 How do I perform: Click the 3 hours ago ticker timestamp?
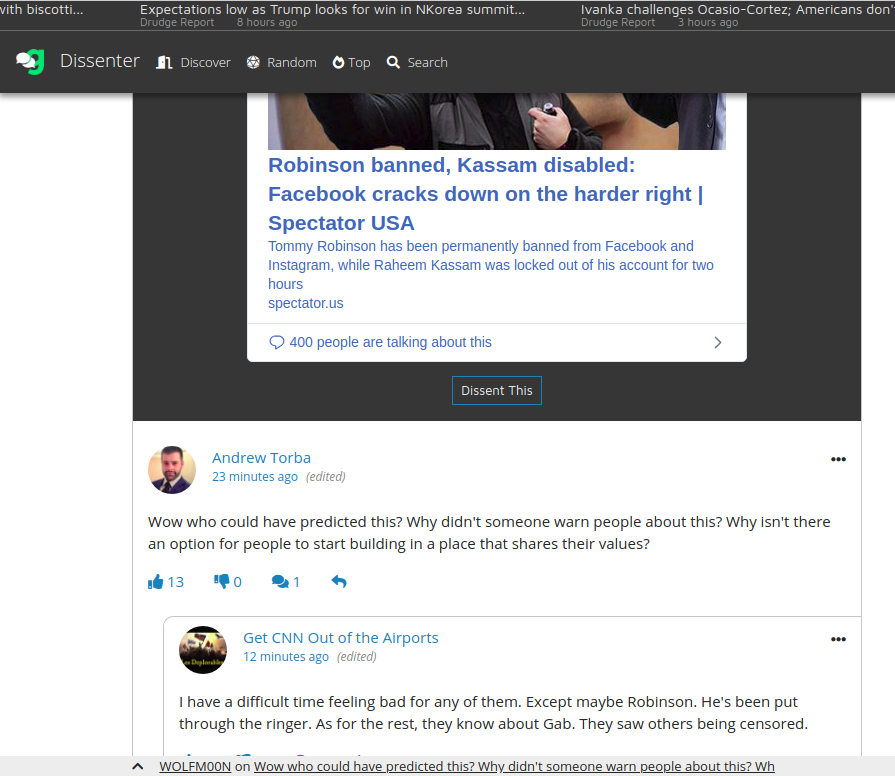[708, 22]
